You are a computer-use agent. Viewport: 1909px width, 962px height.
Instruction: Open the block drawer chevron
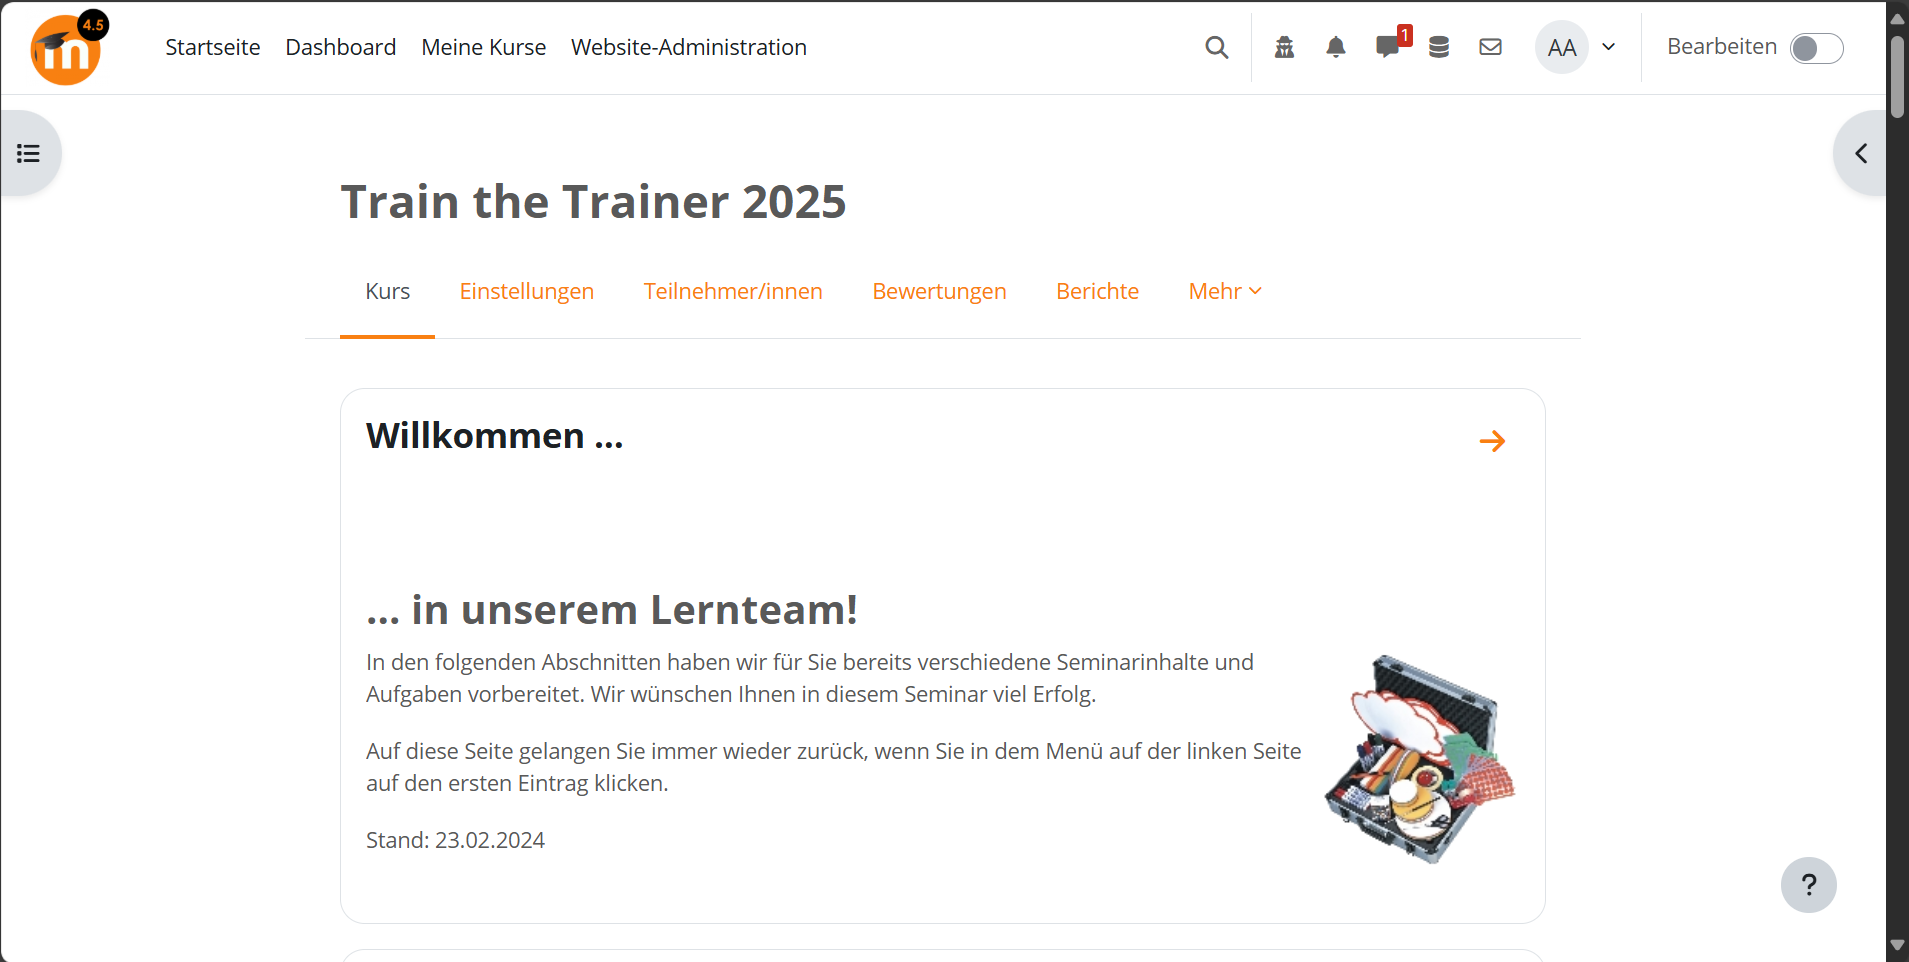click(x=1861, y=153)
